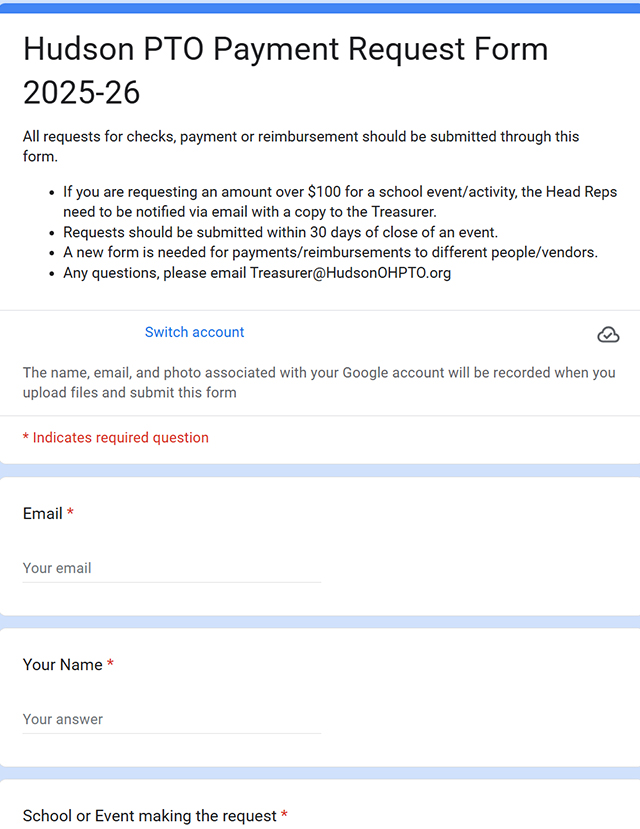Screen dimensions: 640x829
Task: Click the blue header bar atop the form
Action: tap(320, 8)
